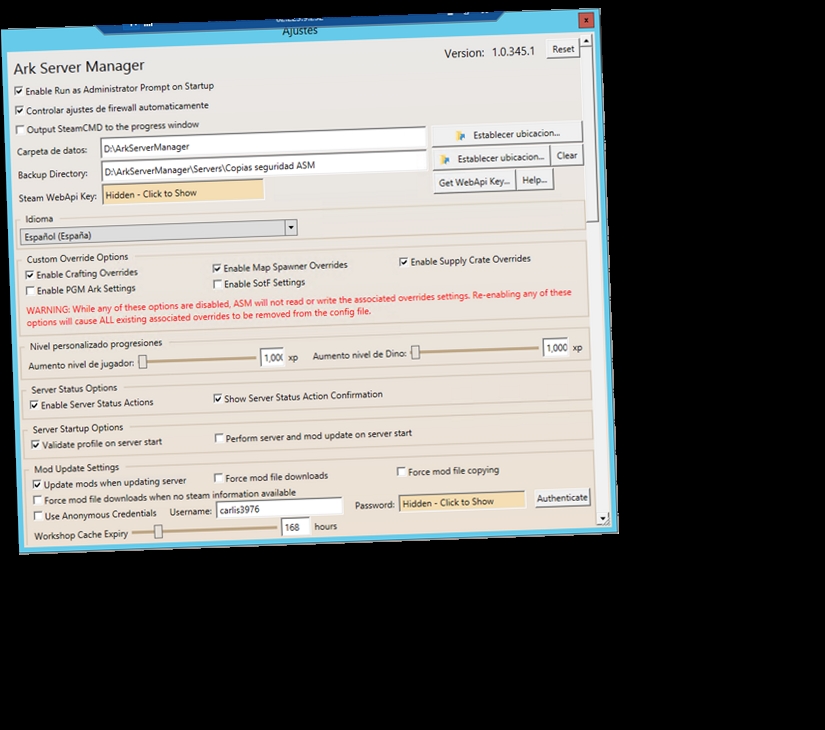Click the Workshop Cache Expiry hours value box

coord(296,527)
